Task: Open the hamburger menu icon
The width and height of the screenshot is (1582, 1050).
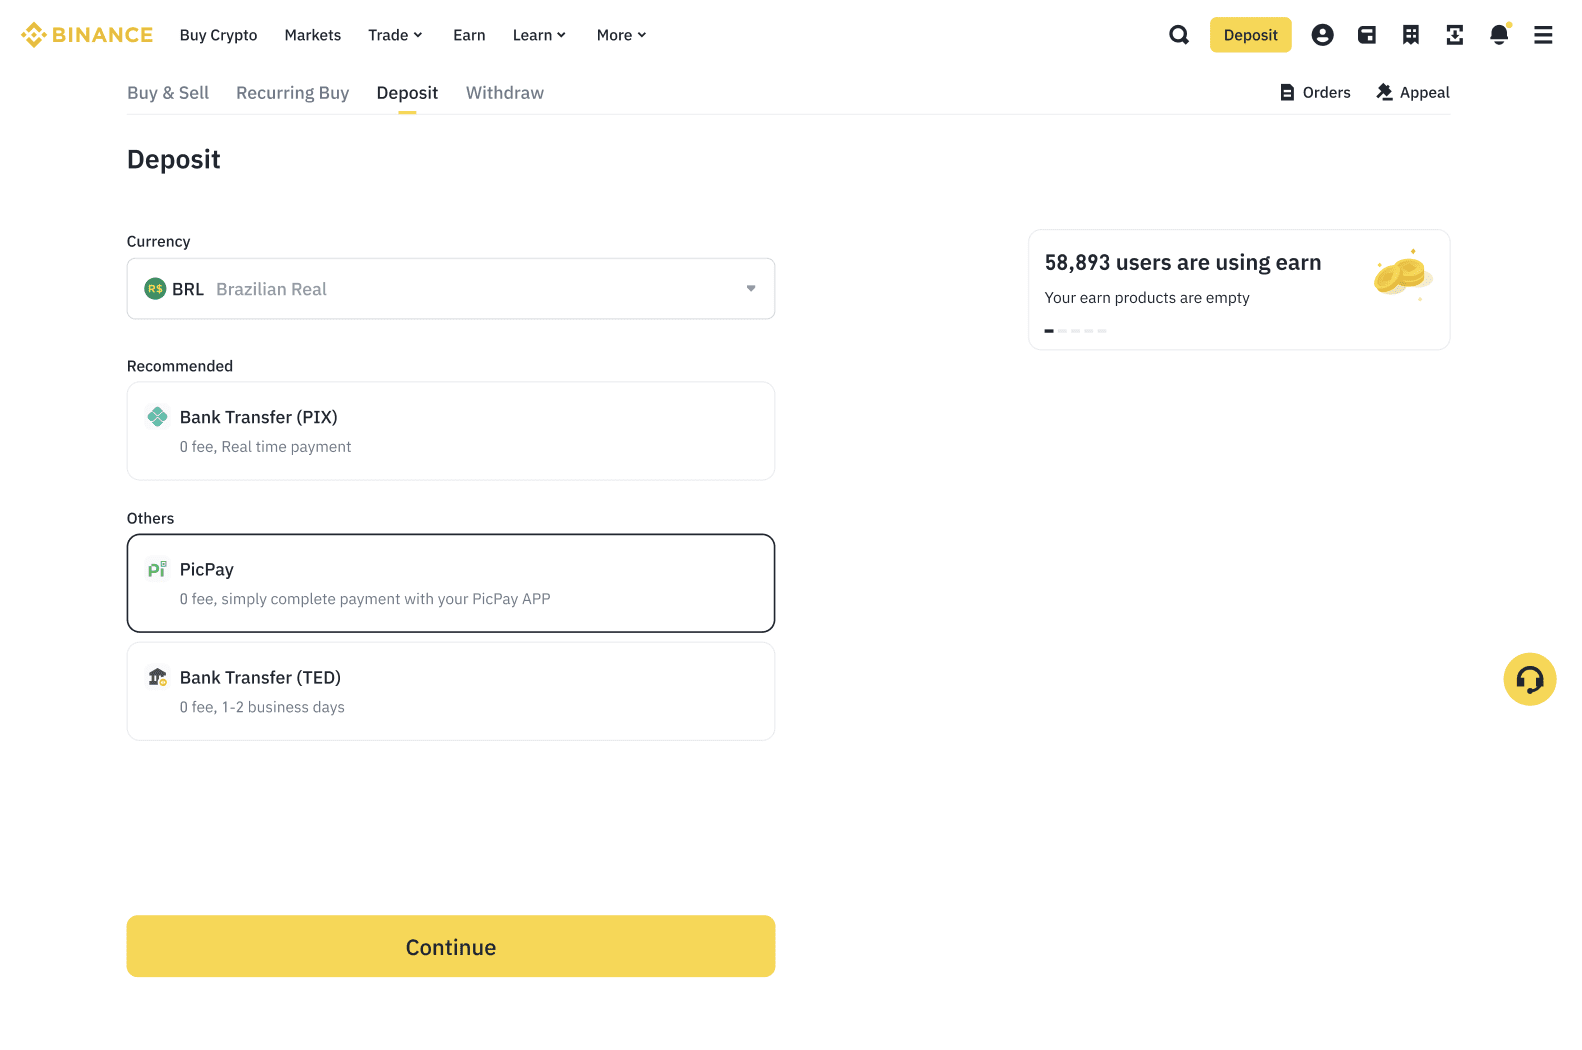Action: (1543, 35)
